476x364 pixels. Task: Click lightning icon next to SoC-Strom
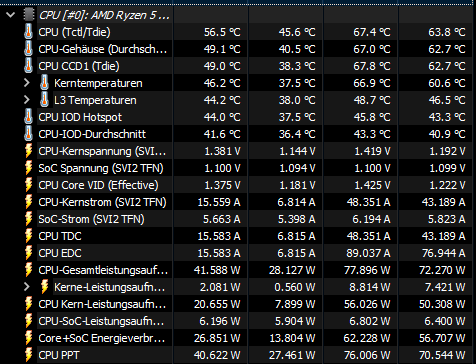point(29,219)
